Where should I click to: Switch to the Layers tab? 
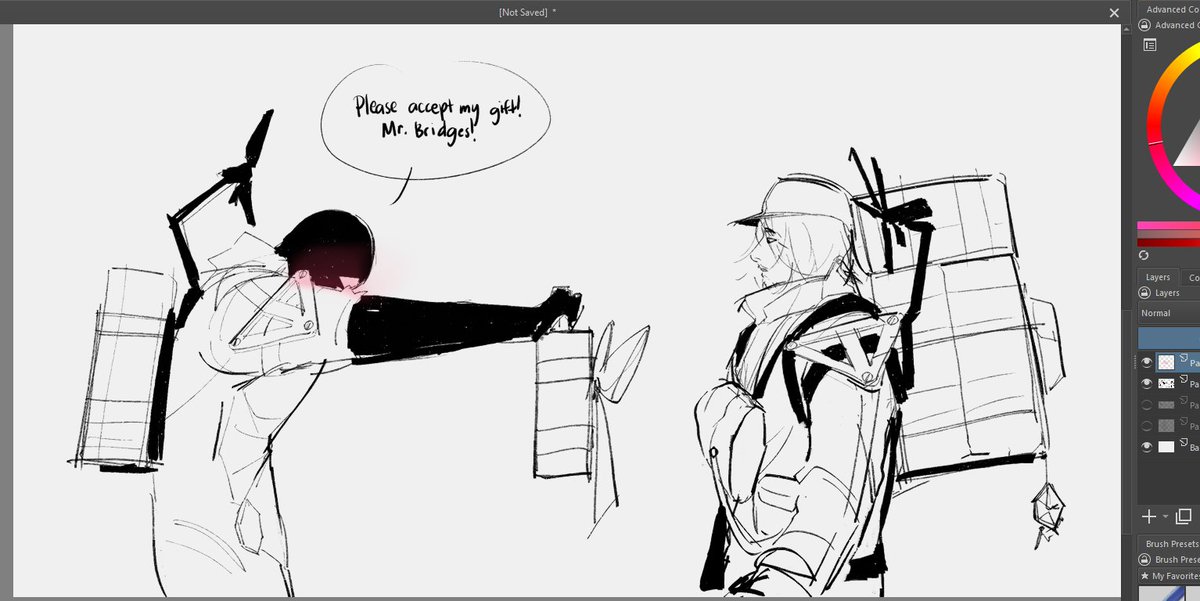1158,277
